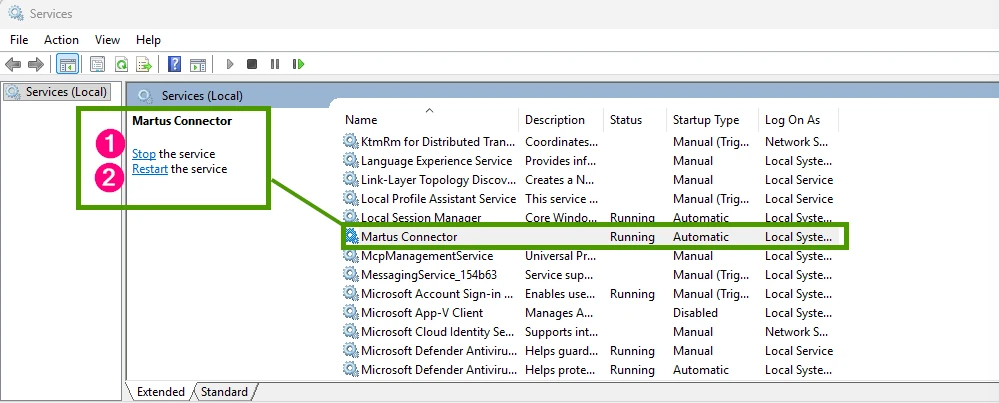Open the blue Help toolbar icon
This screenshot has height=403, width=999.
click(175, 64)
